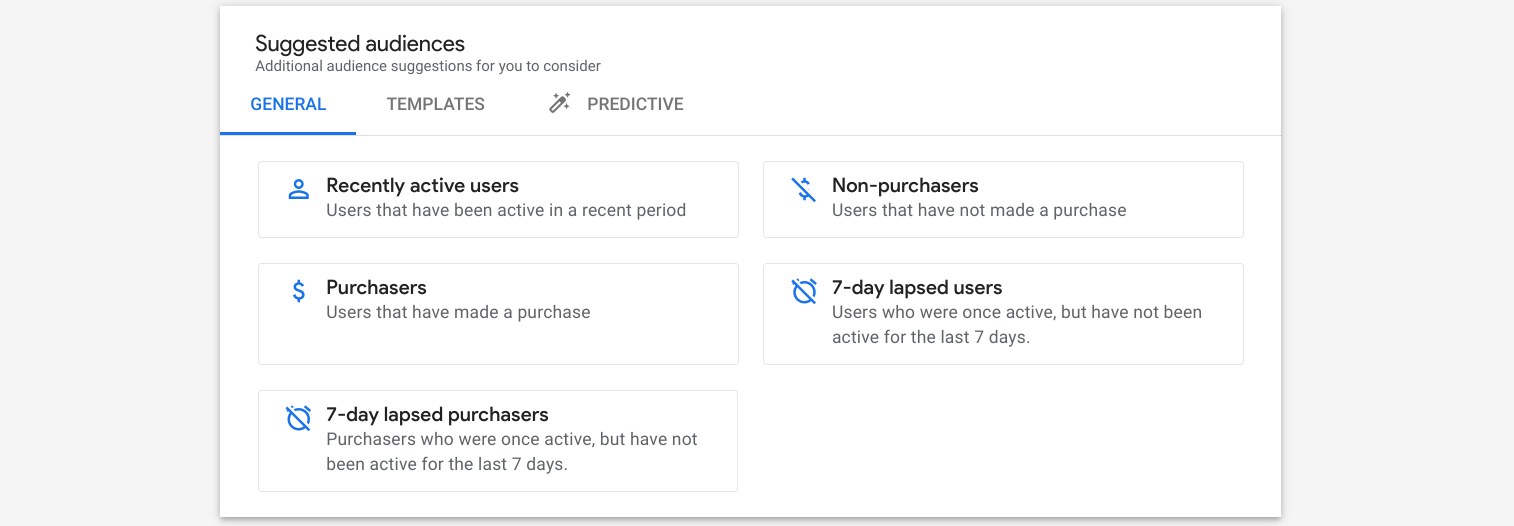
Task: Click 'Users that have been active' description
Action: (506, 211)
